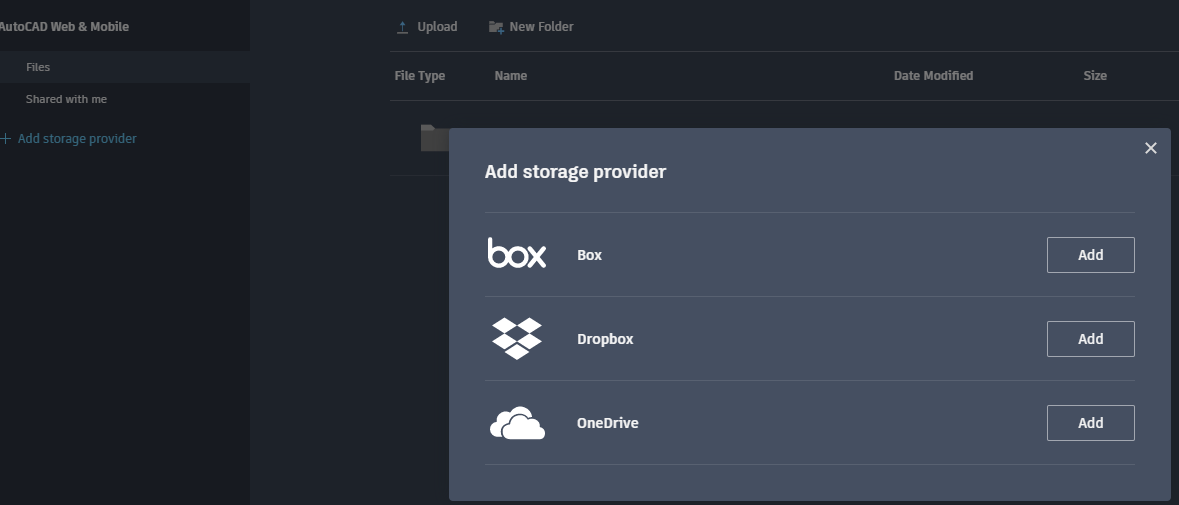This screenshot has width=1179, height=505.
Task: Sort by File Type column header
Action: 420,76
